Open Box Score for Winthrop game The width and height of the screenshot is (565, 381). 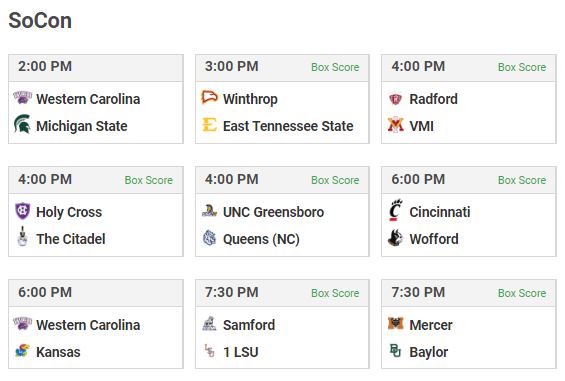pyautogui.click(x=335, y=67)
